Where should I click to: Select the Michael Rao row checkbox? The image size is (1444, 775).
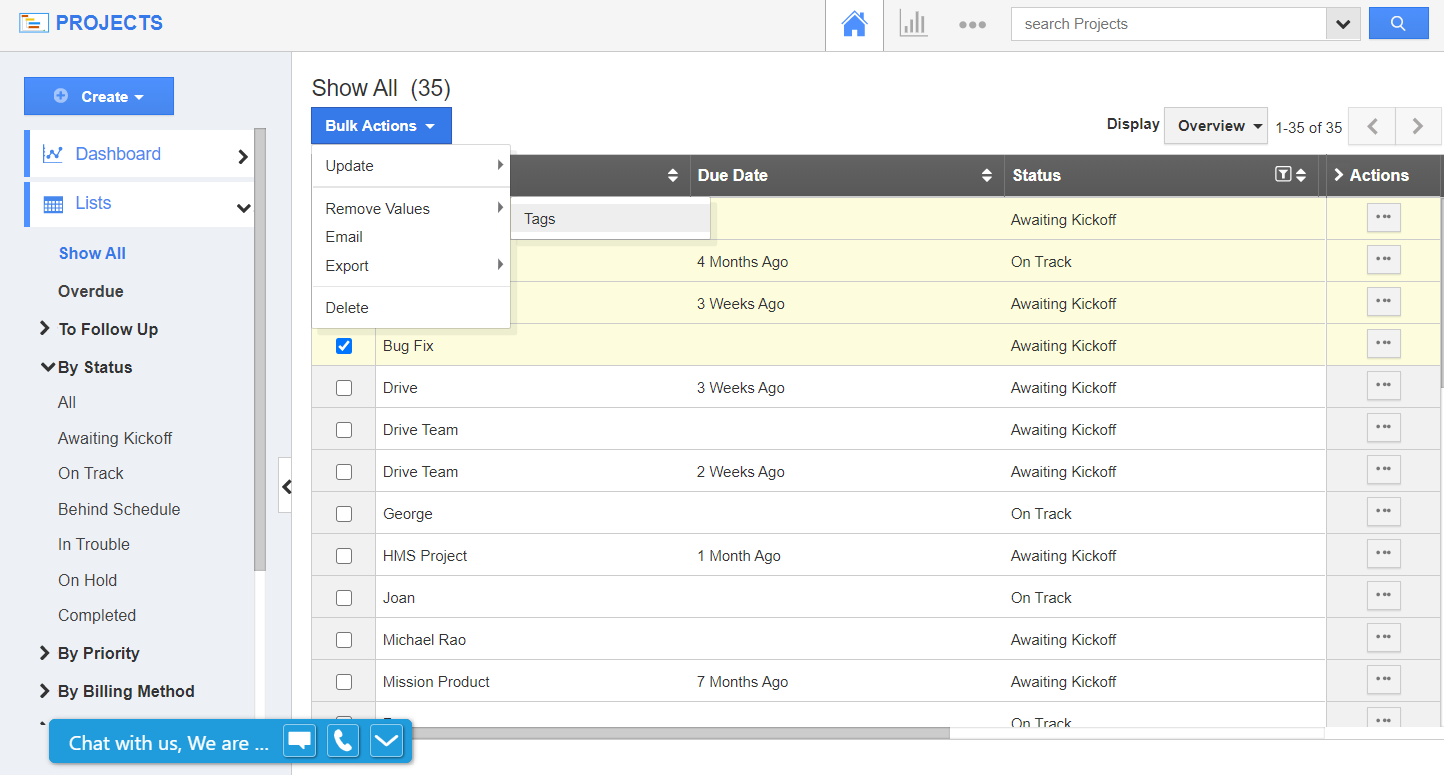point(344,640)
